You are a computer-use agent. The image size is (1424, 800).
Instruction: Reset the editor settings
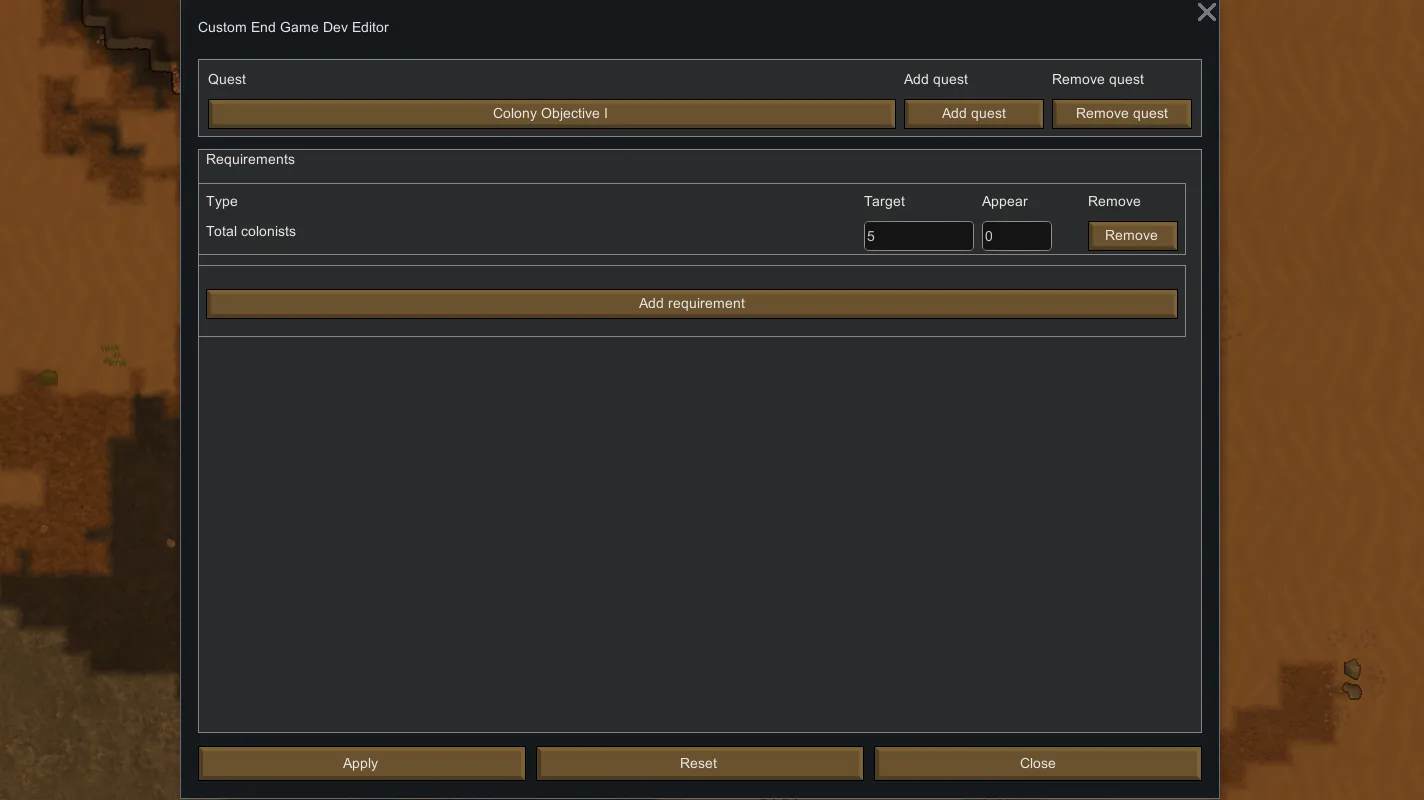(699, 763)
